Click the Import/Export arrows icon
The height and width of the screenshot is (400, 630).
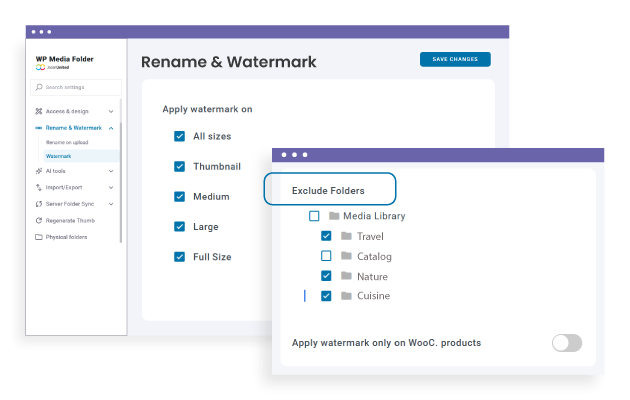pyautogui.click(x=39, y=187)
